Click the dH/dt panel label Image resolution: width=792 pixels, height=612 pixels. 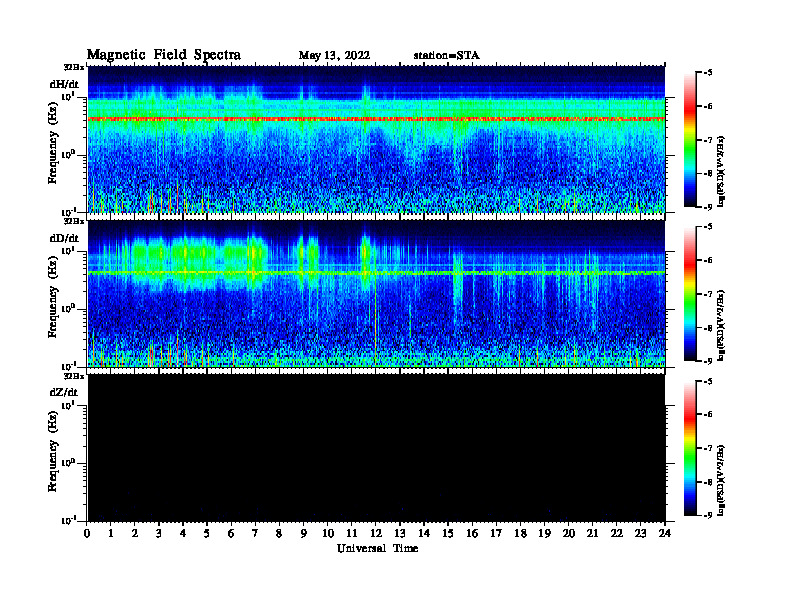(x=64, y=84)
